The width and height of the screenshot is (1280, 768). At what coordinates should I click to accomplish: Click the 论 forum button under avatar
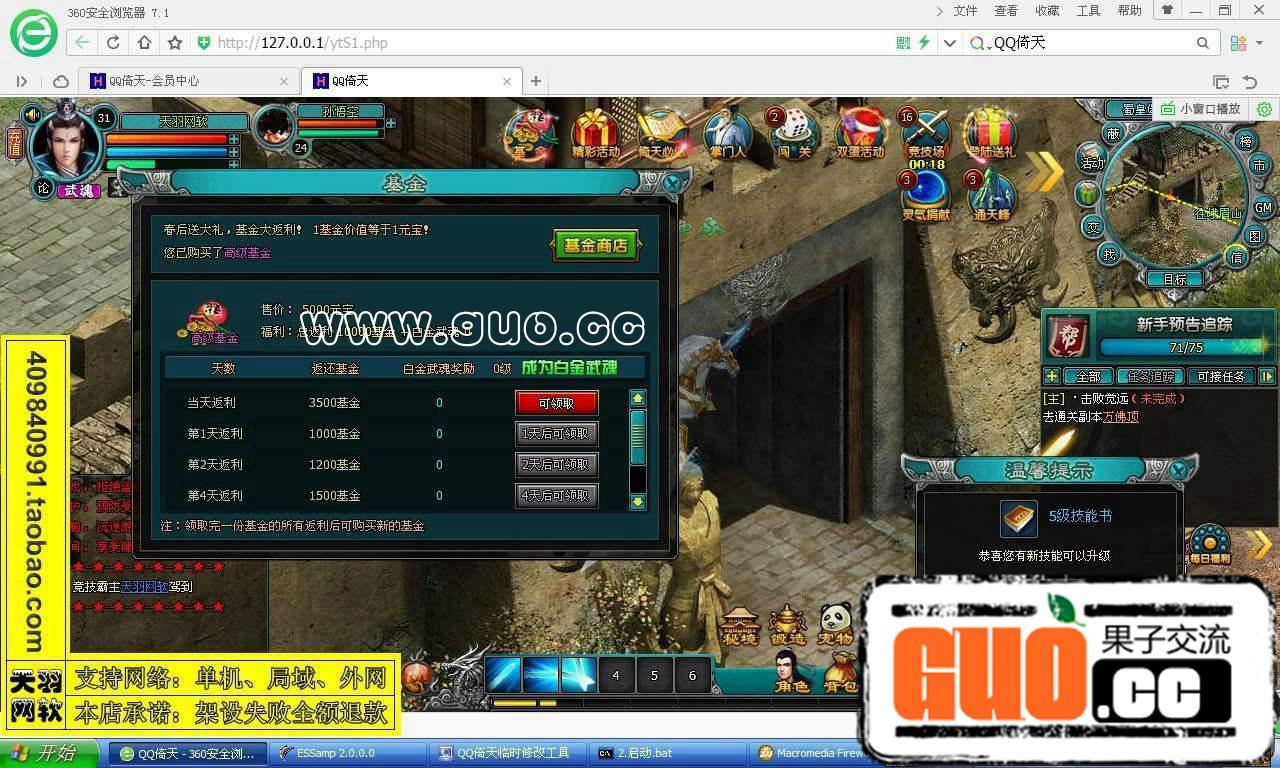pyautogui.click(x=43, y=188)
